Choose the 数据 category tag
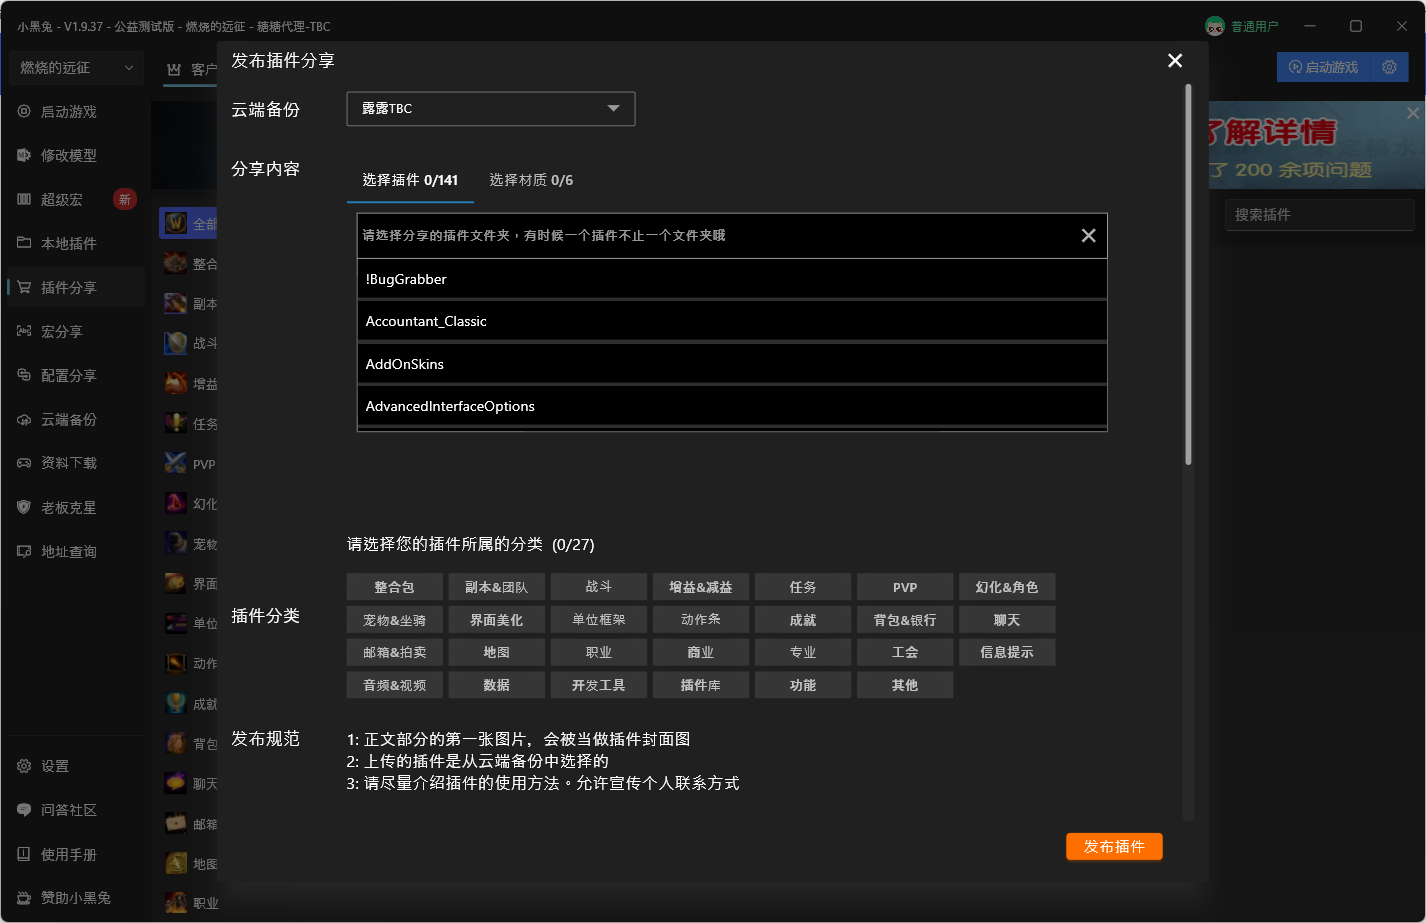 (x=497, y=685)
